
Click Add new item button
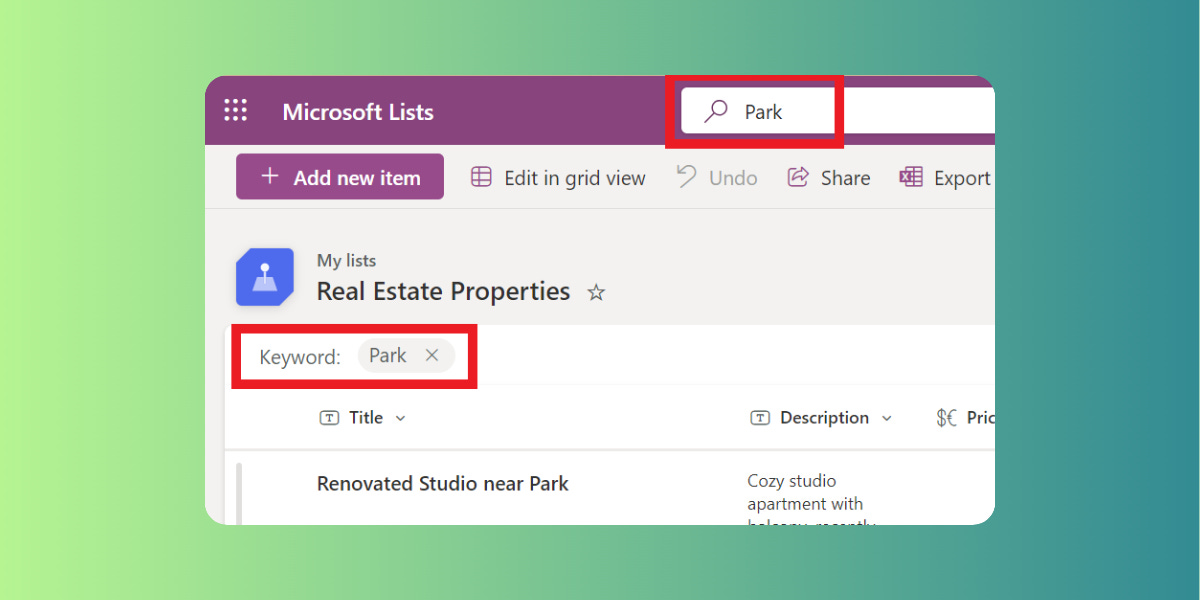pos(340,177)
